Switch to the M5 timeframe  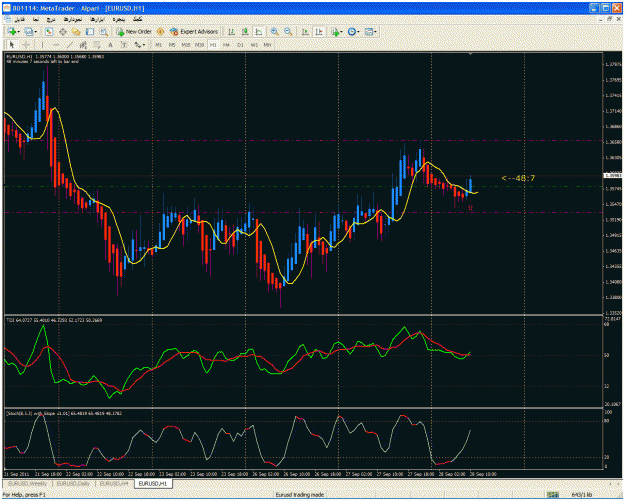pos(172,45)
